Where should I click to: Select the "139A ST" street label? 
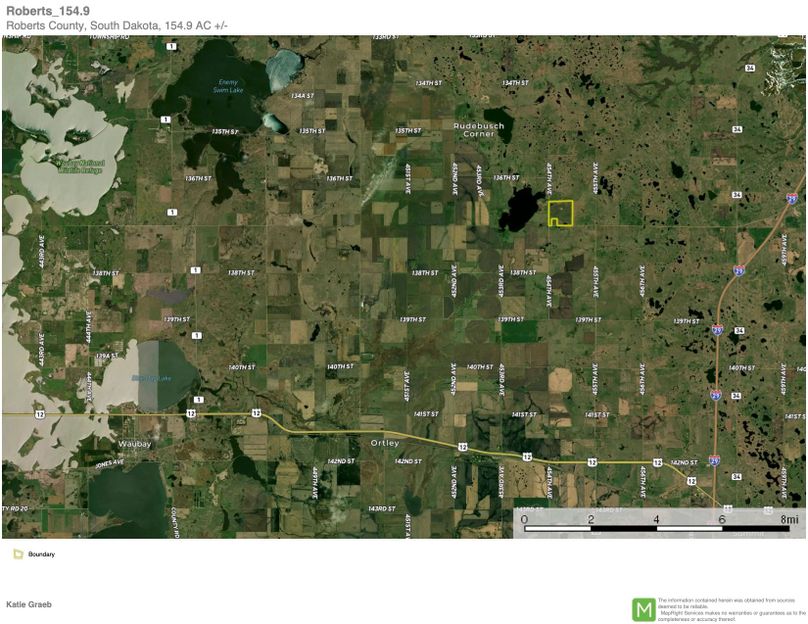(107, 356)
